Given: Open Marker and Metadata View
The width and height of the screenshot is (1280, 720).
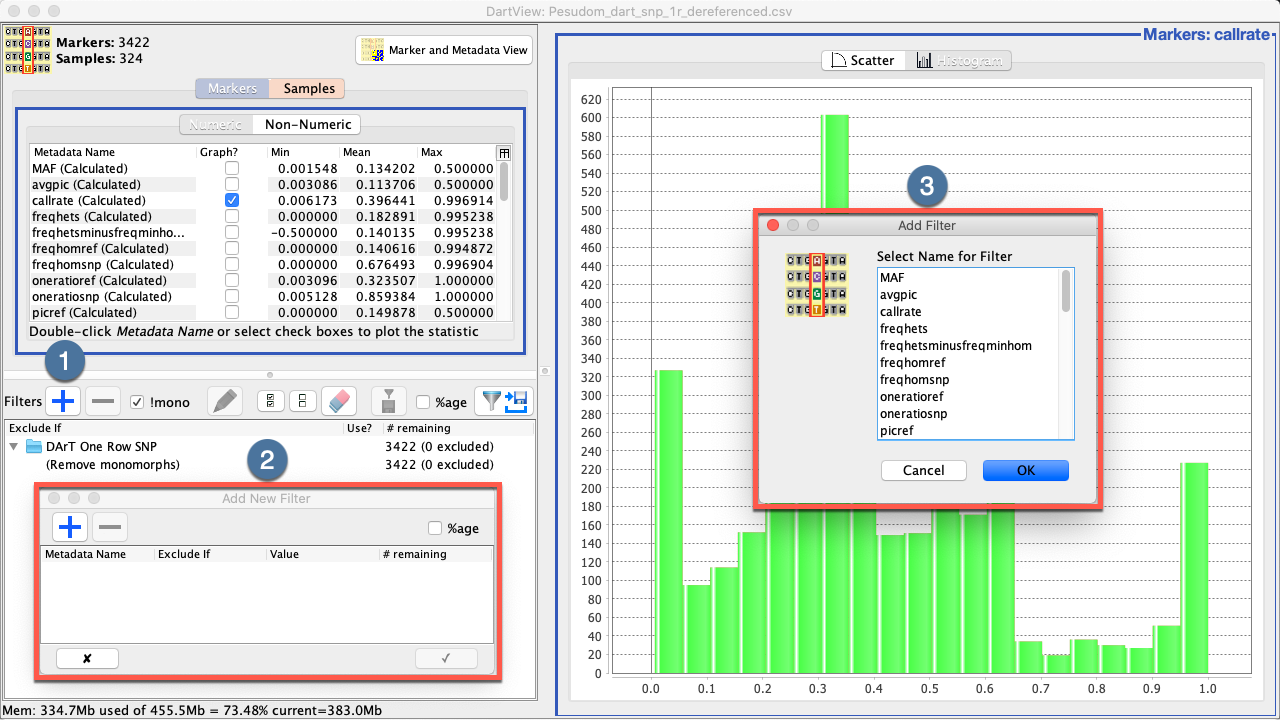Looking at the screenshot, I should [x=446, y=50].
